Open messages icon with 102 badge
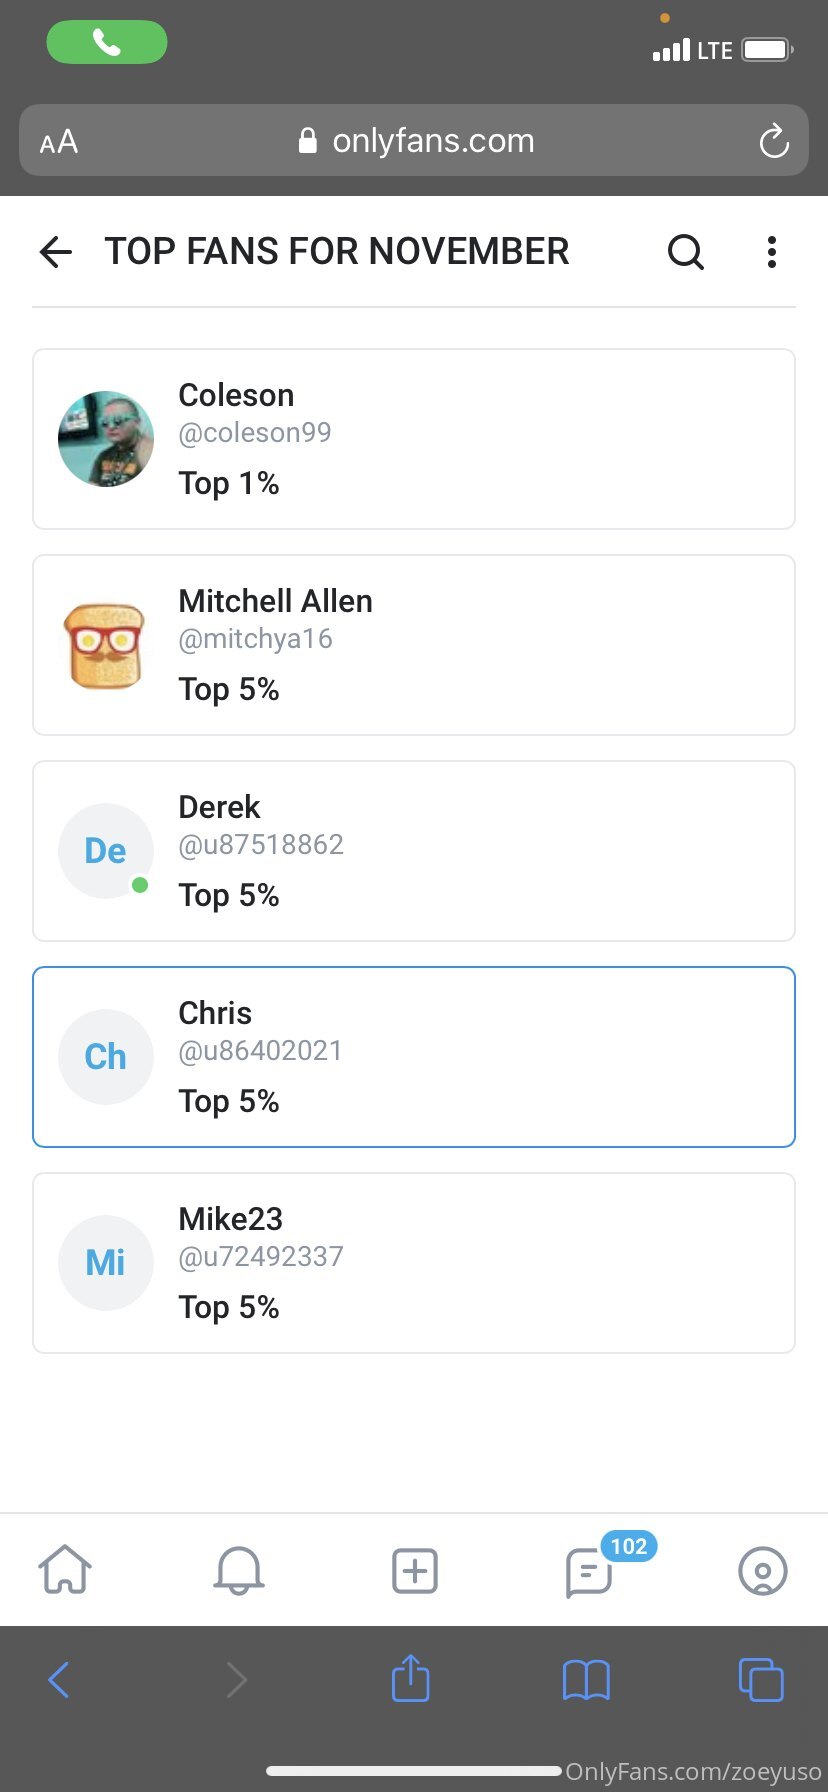 tap(589, 1572)
